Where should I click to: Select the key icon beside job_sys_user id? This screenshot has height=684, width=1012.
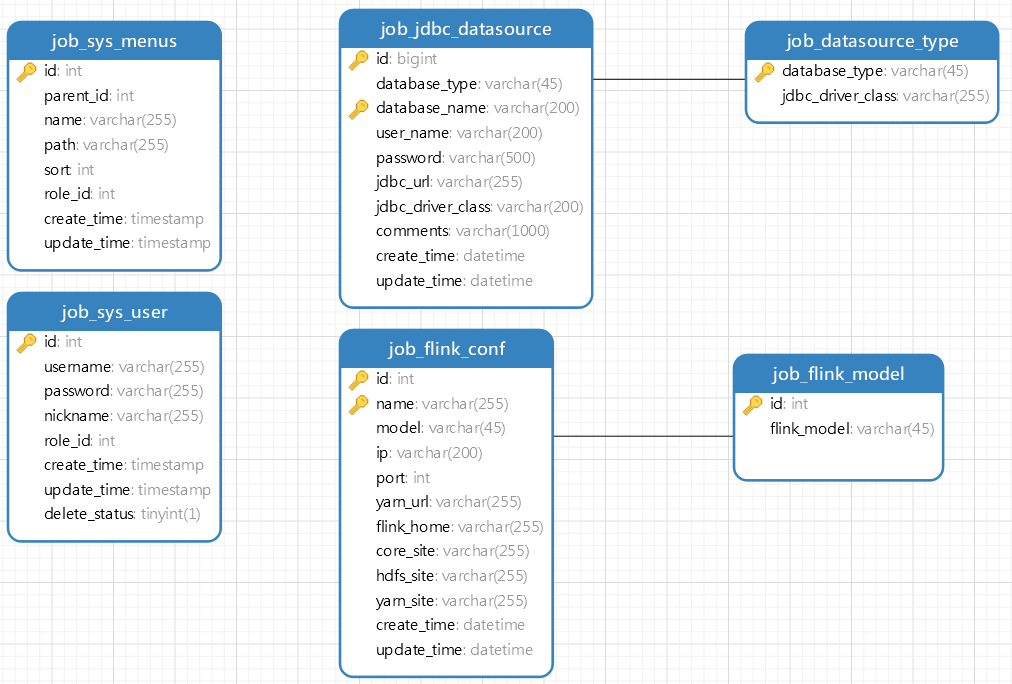(27, 343)
